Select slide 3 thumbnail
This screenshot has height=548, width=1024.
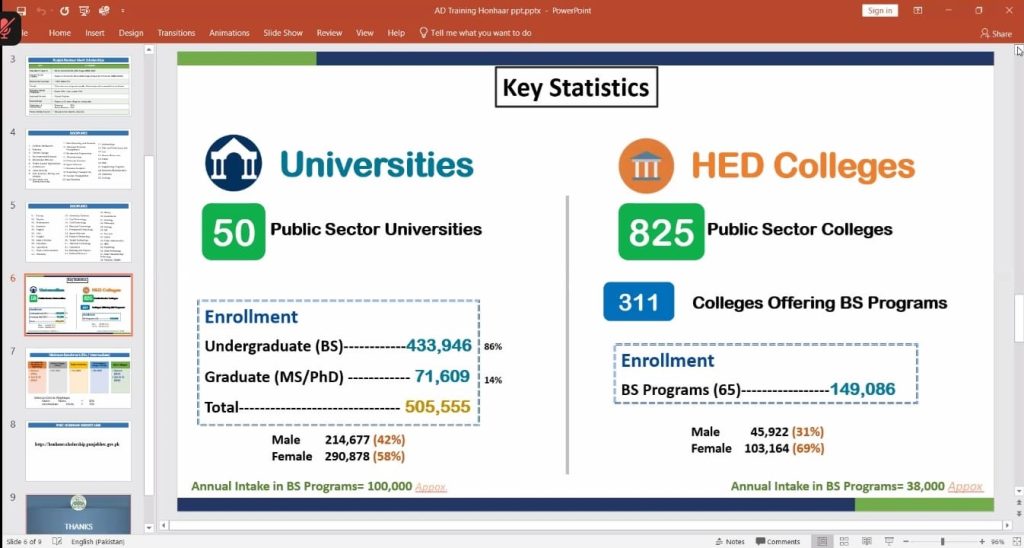[78, 86]
